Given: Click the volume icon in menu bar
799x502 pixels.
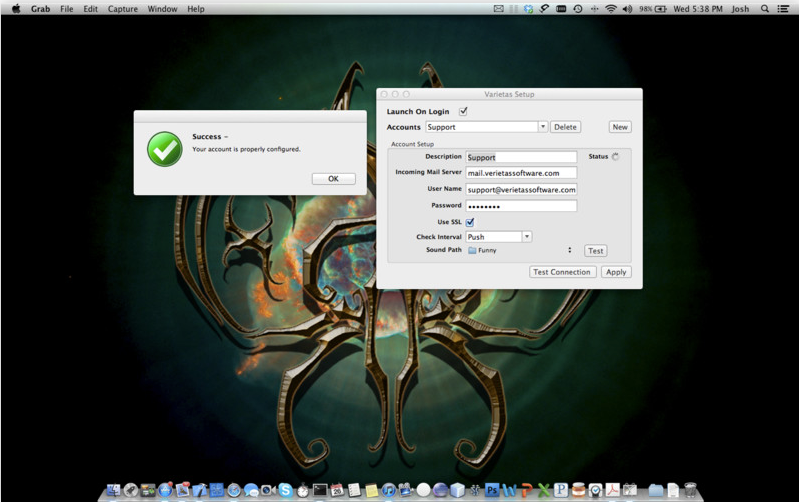Looking at the screenshot, I should pyautogui.click(x=627, y=9).
